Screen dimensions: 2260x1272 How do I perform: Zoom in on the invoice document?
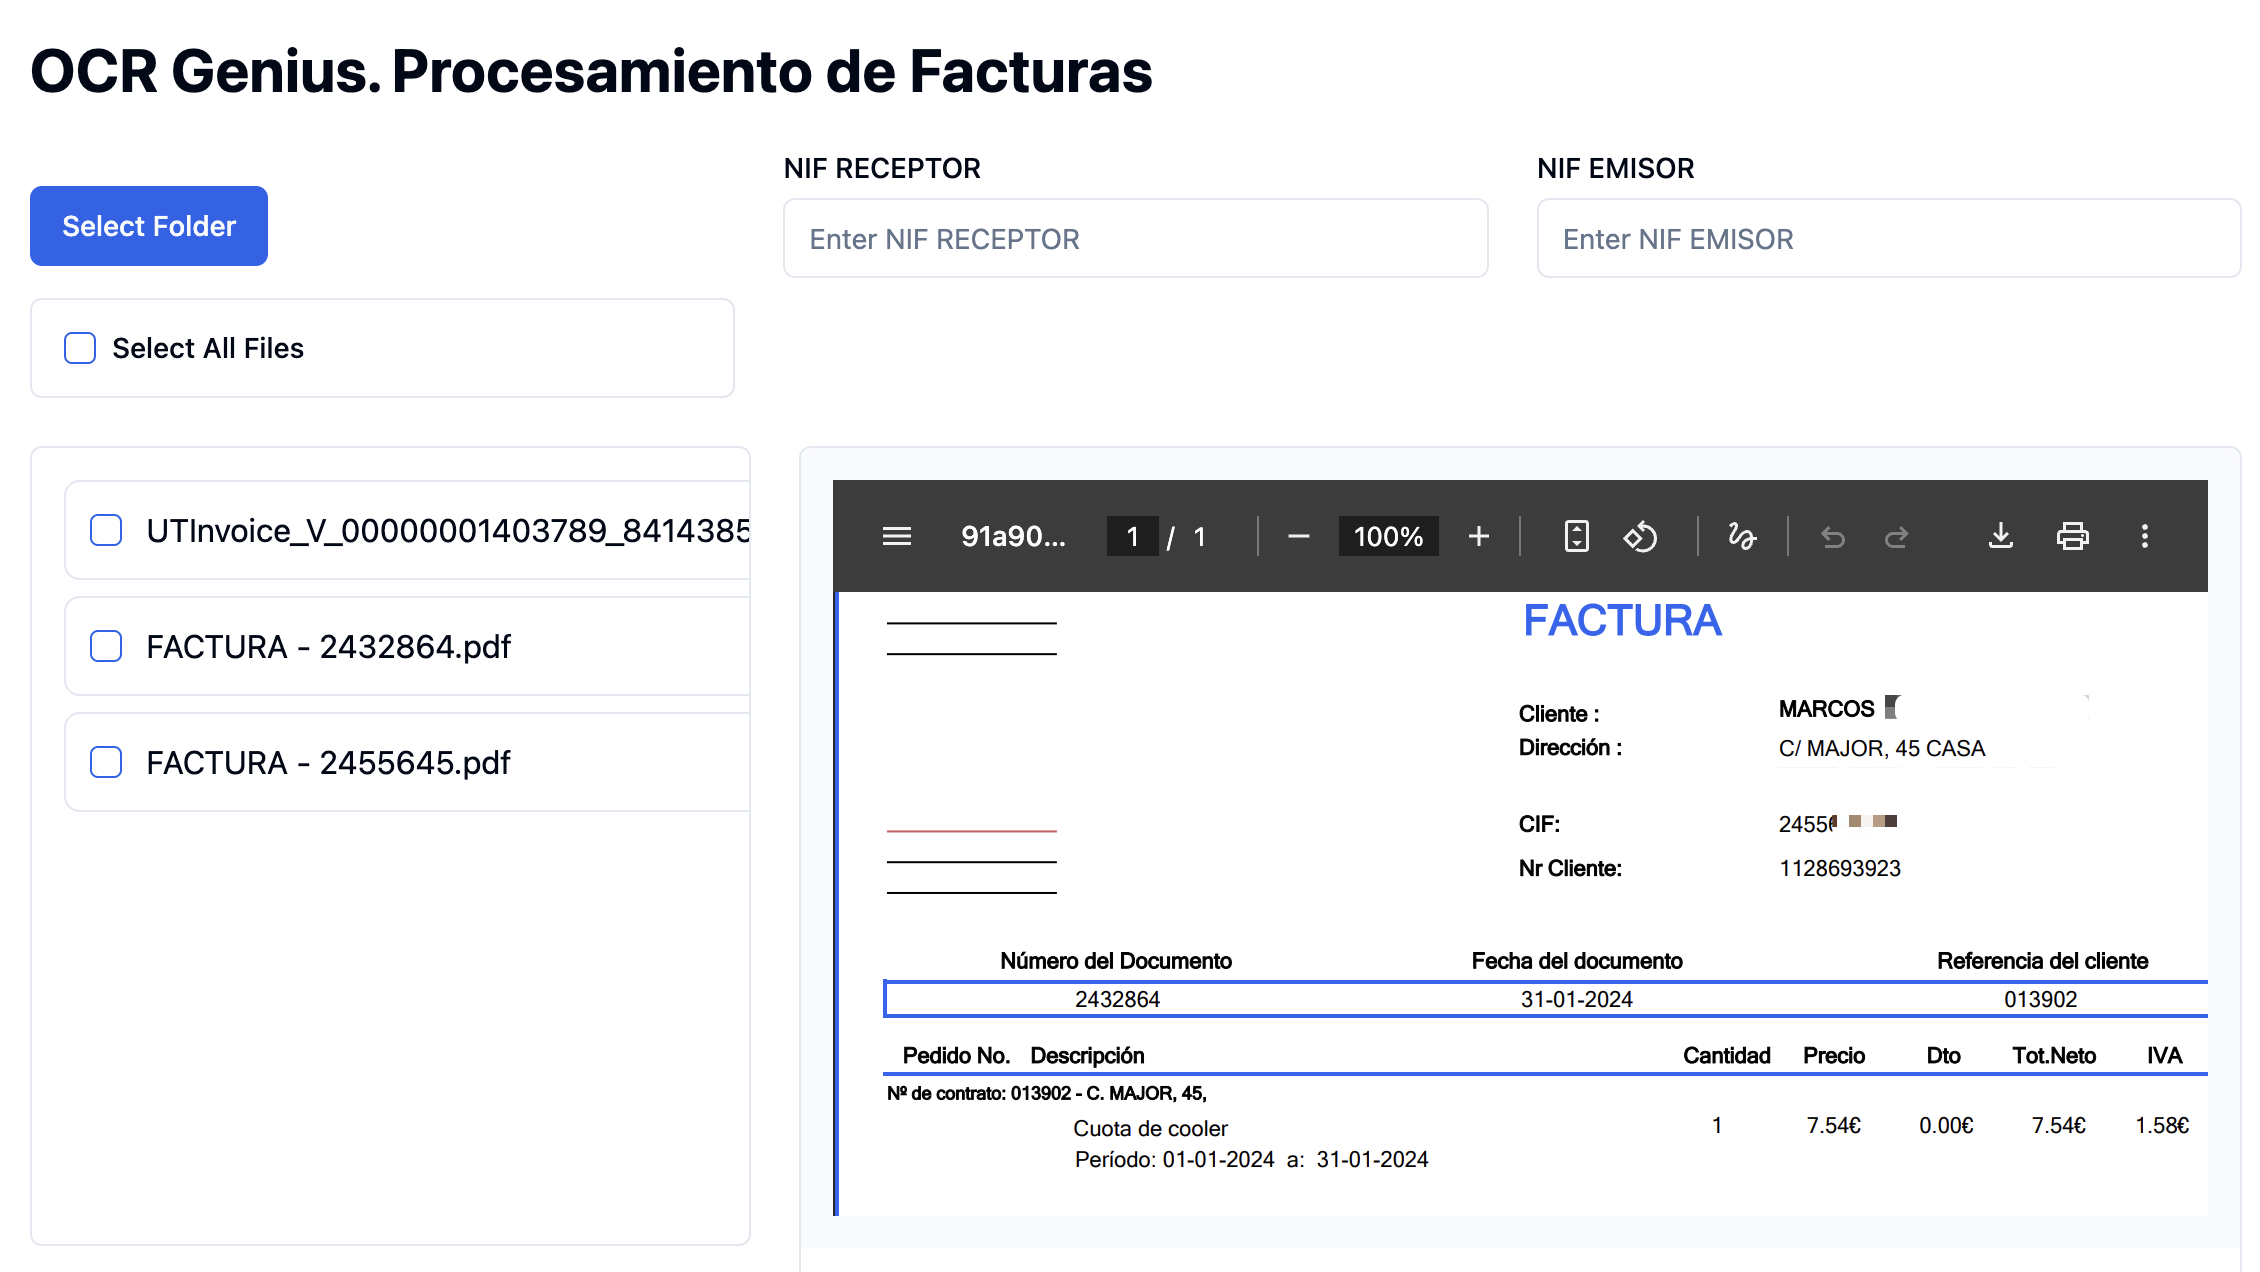pos(1478,537)
